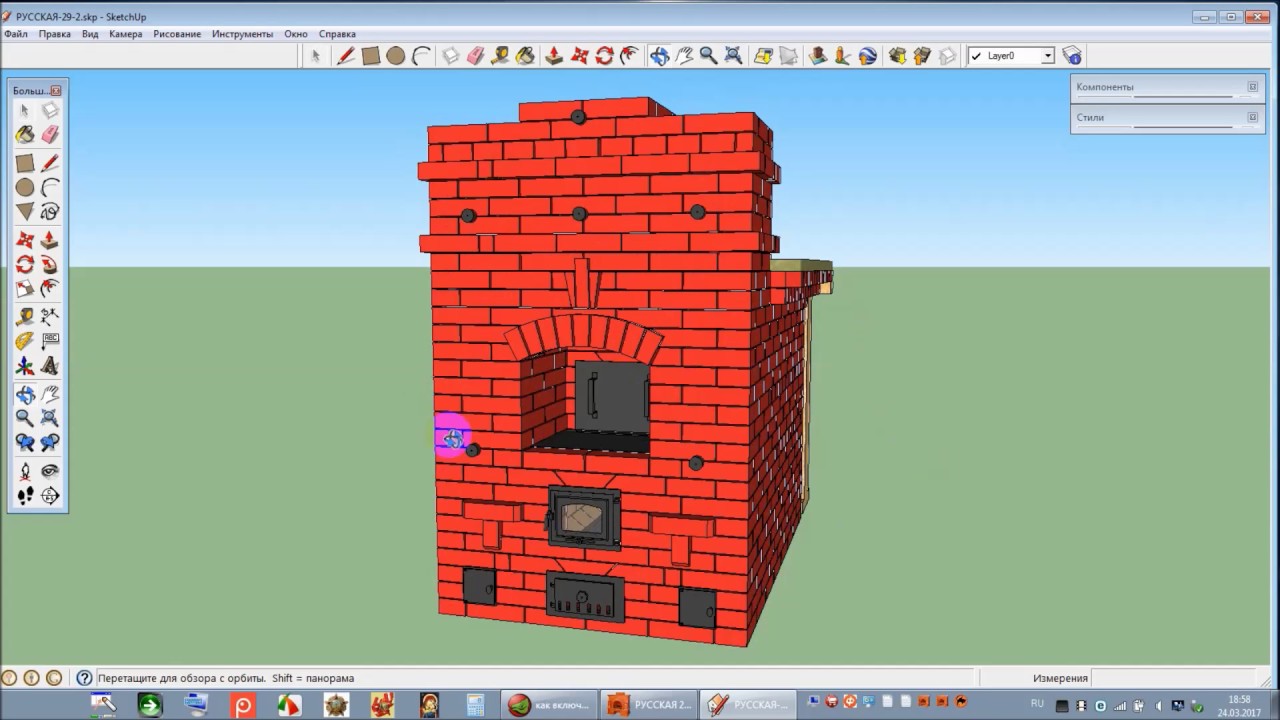The image size is (1280, 720).
Task: Open the Layer0 dropdown arrow
Action: coord(1047,56)
